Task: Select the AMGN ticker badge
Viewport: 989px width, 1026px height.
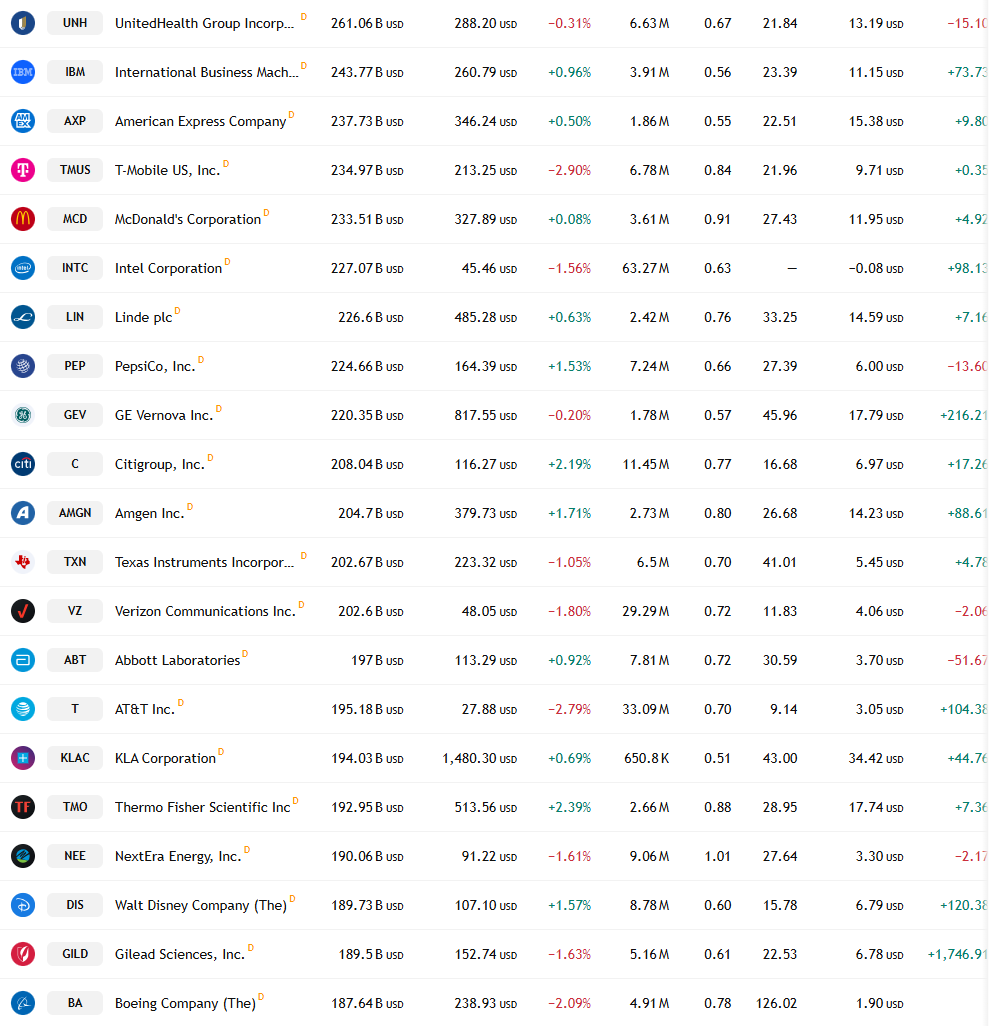Action: point(75,513)
